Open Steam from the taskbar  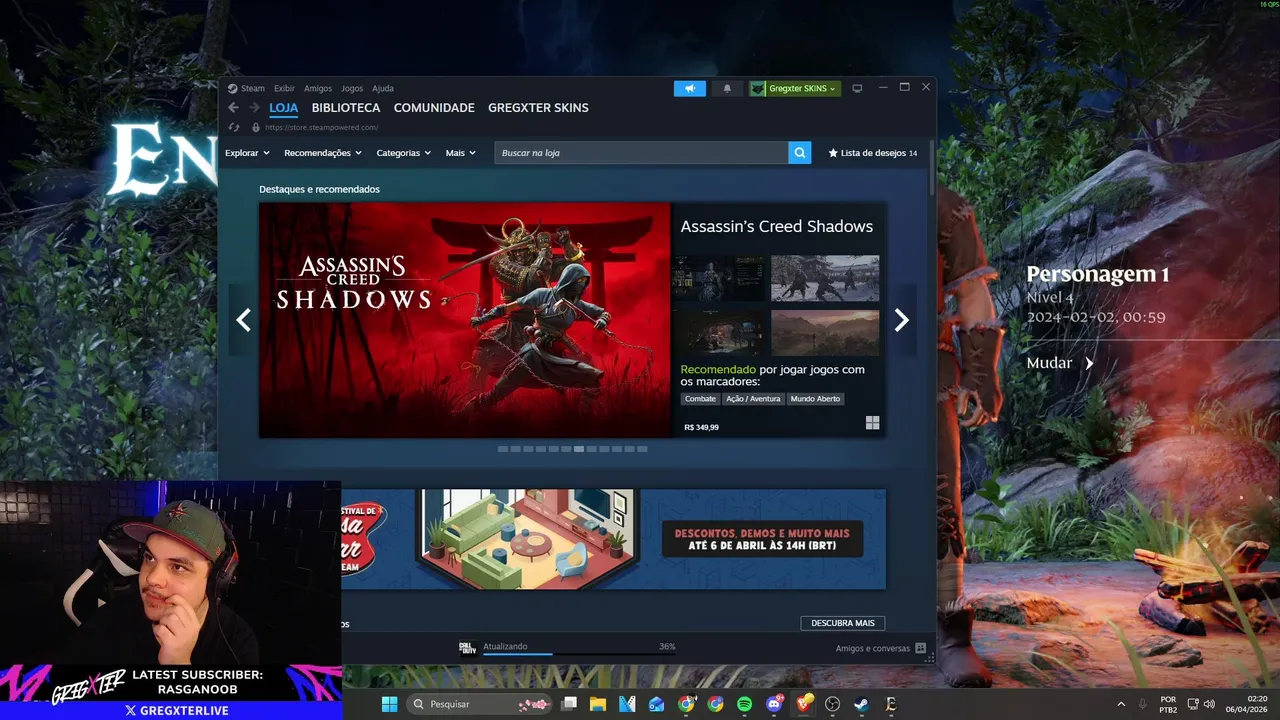[x=861, y=704]
